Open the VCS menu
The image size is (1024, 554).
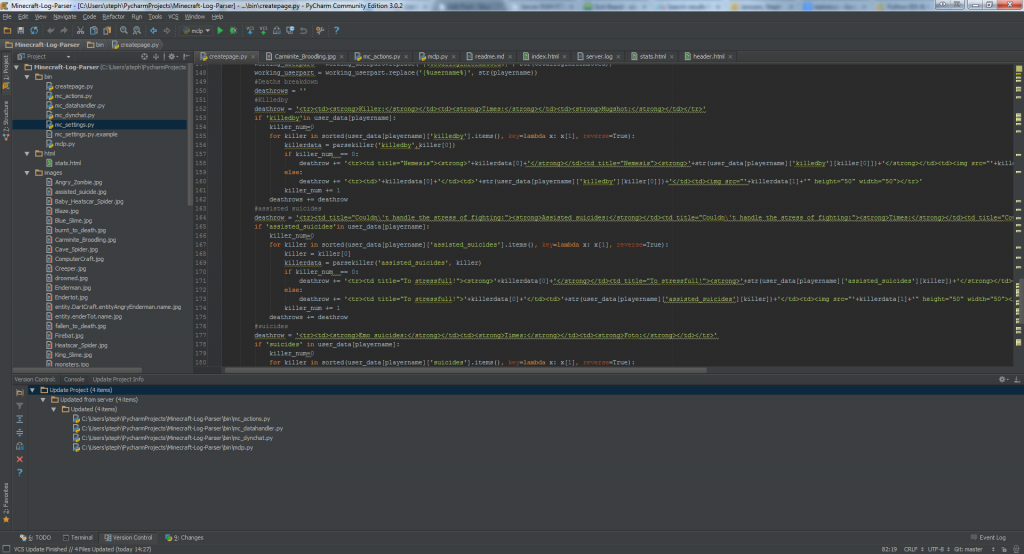pyautogui.click(x=172, y=16)
